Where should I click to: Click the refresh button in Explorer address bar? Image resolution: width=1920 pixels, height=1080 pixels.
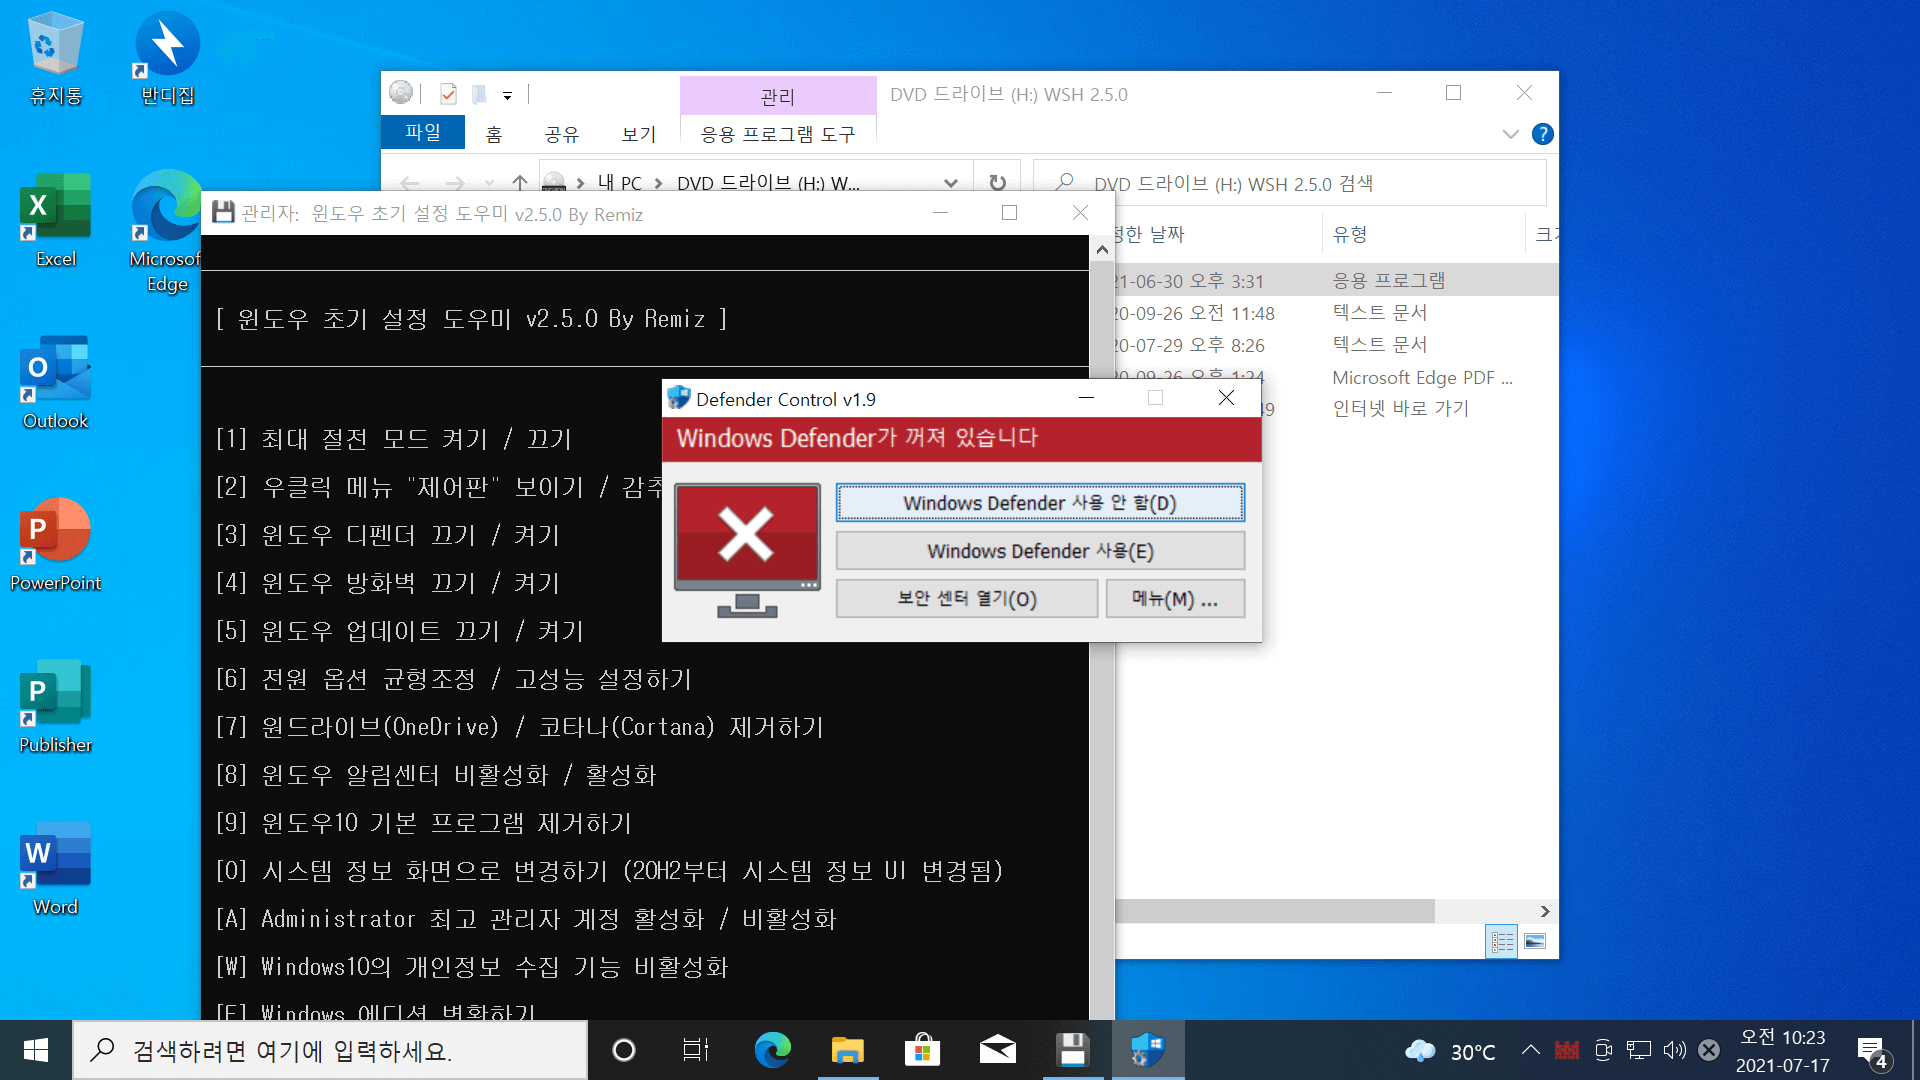pos(997,183)
